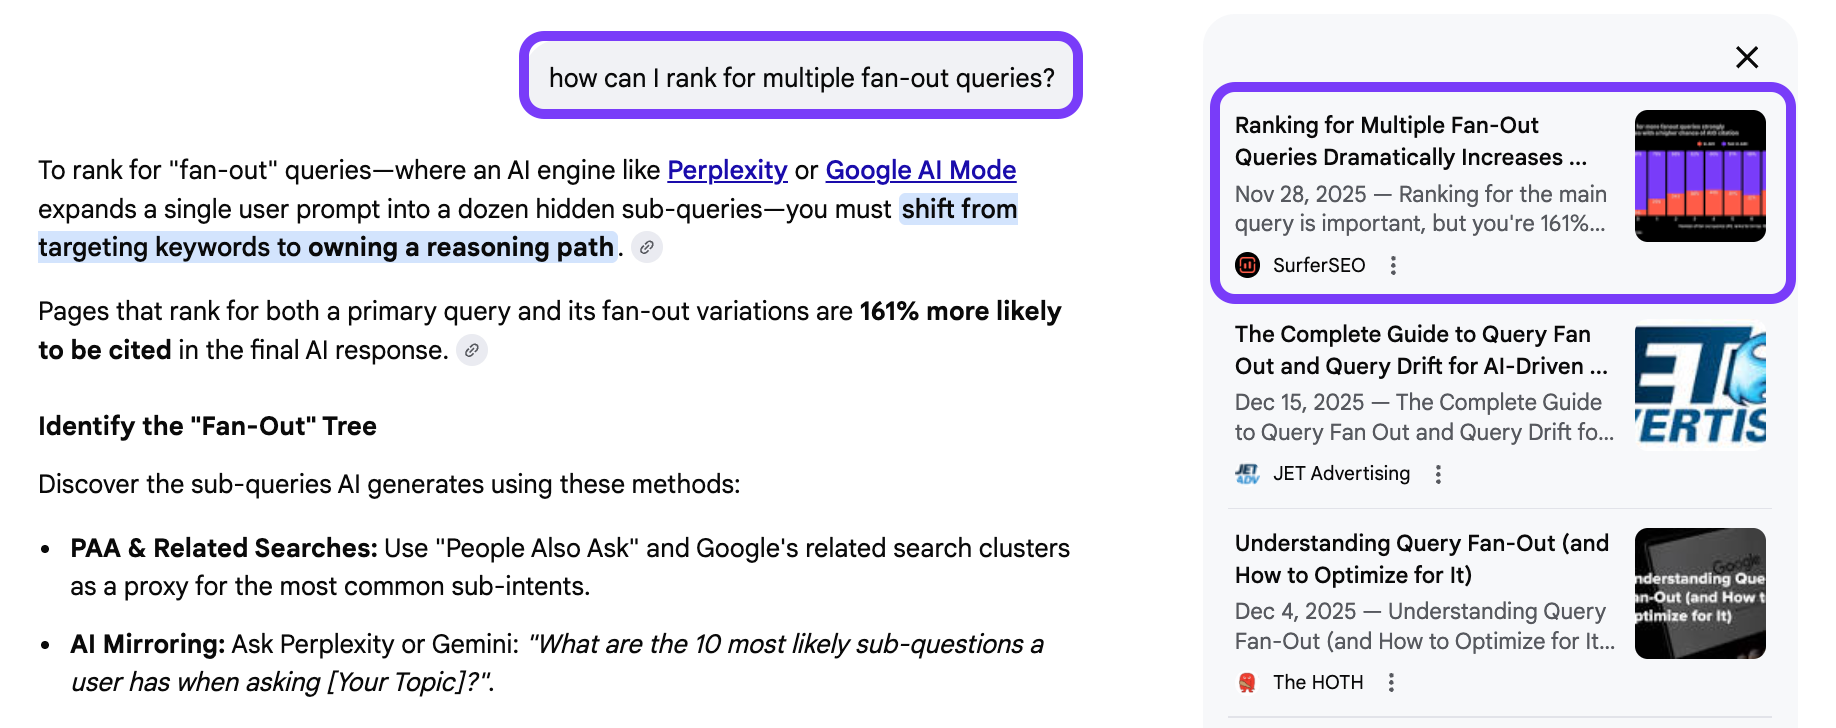The width and height of the screenshot is (1836, 728).
Task: Click the user query bubble about fan-out queries
Action: click(x=801, y=77)
